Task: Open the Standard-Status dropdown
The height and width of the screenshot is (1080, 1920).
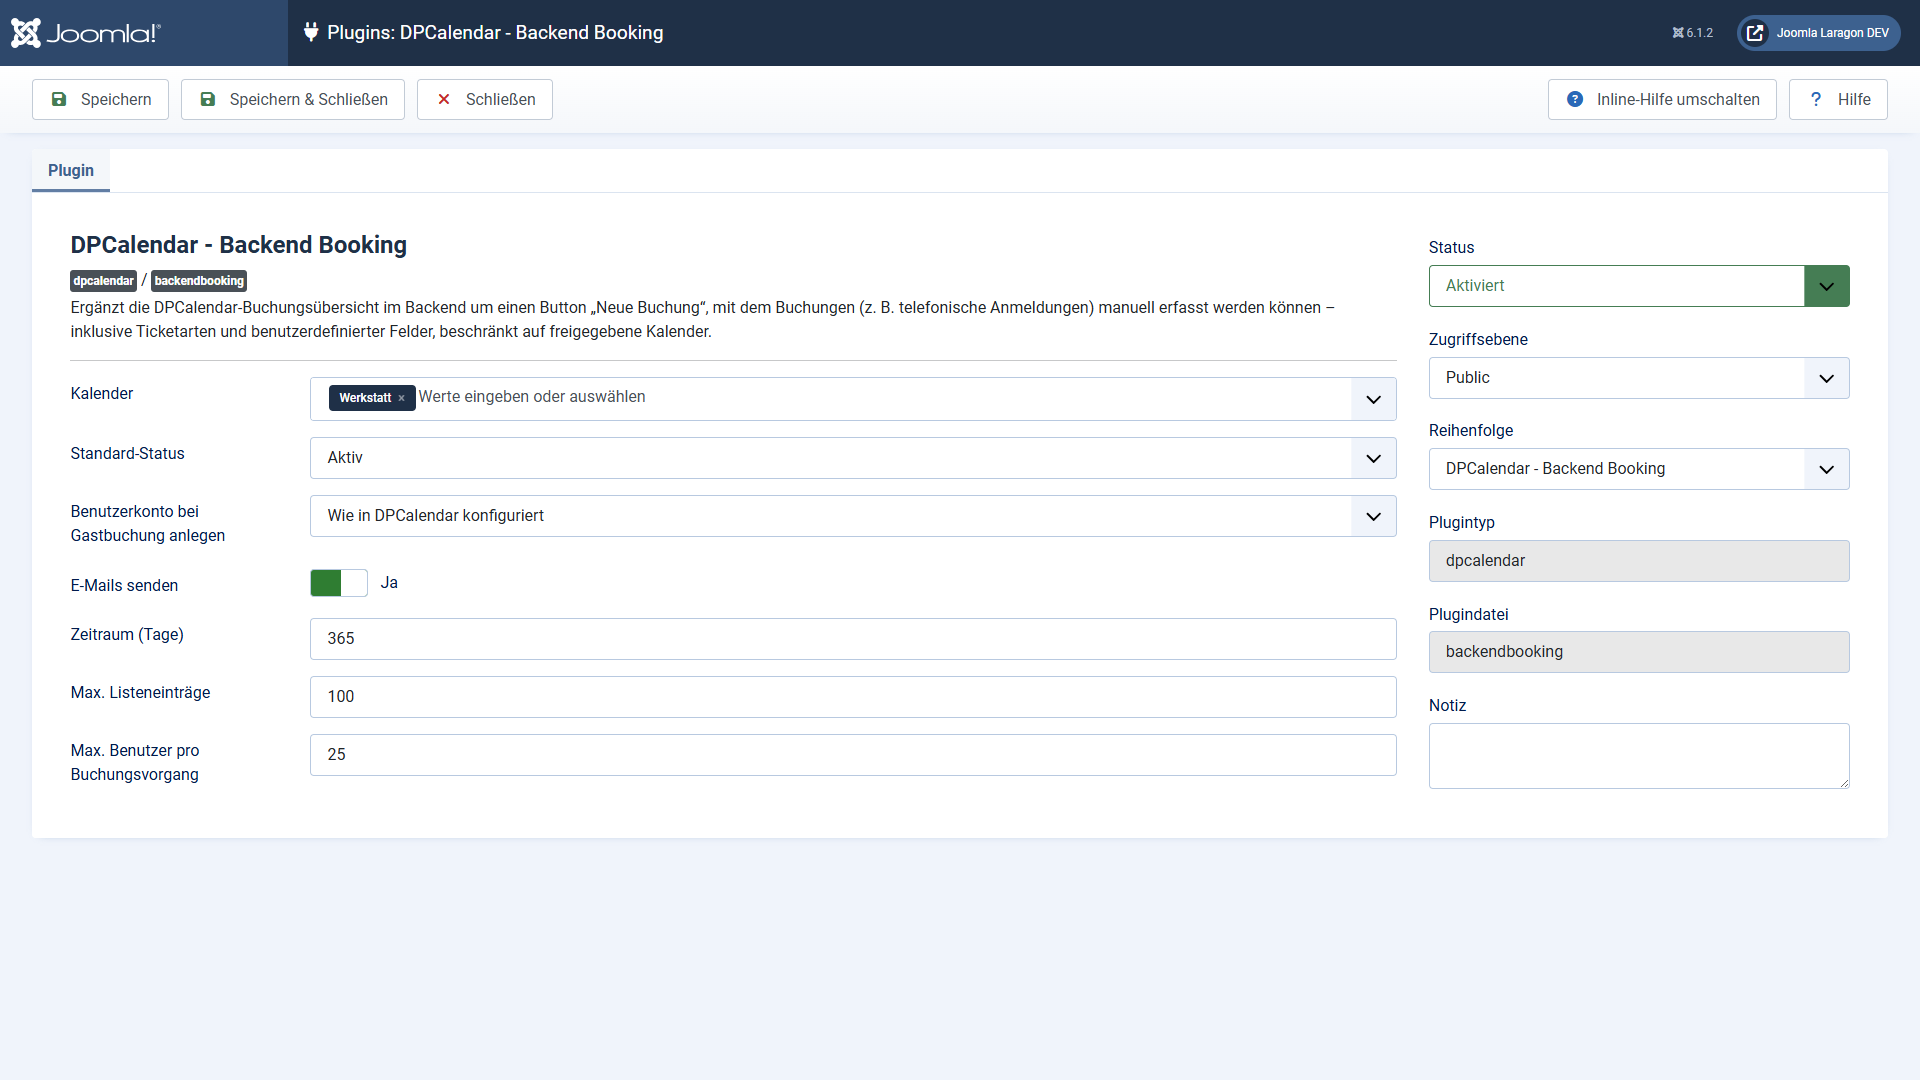Action: 853,458
